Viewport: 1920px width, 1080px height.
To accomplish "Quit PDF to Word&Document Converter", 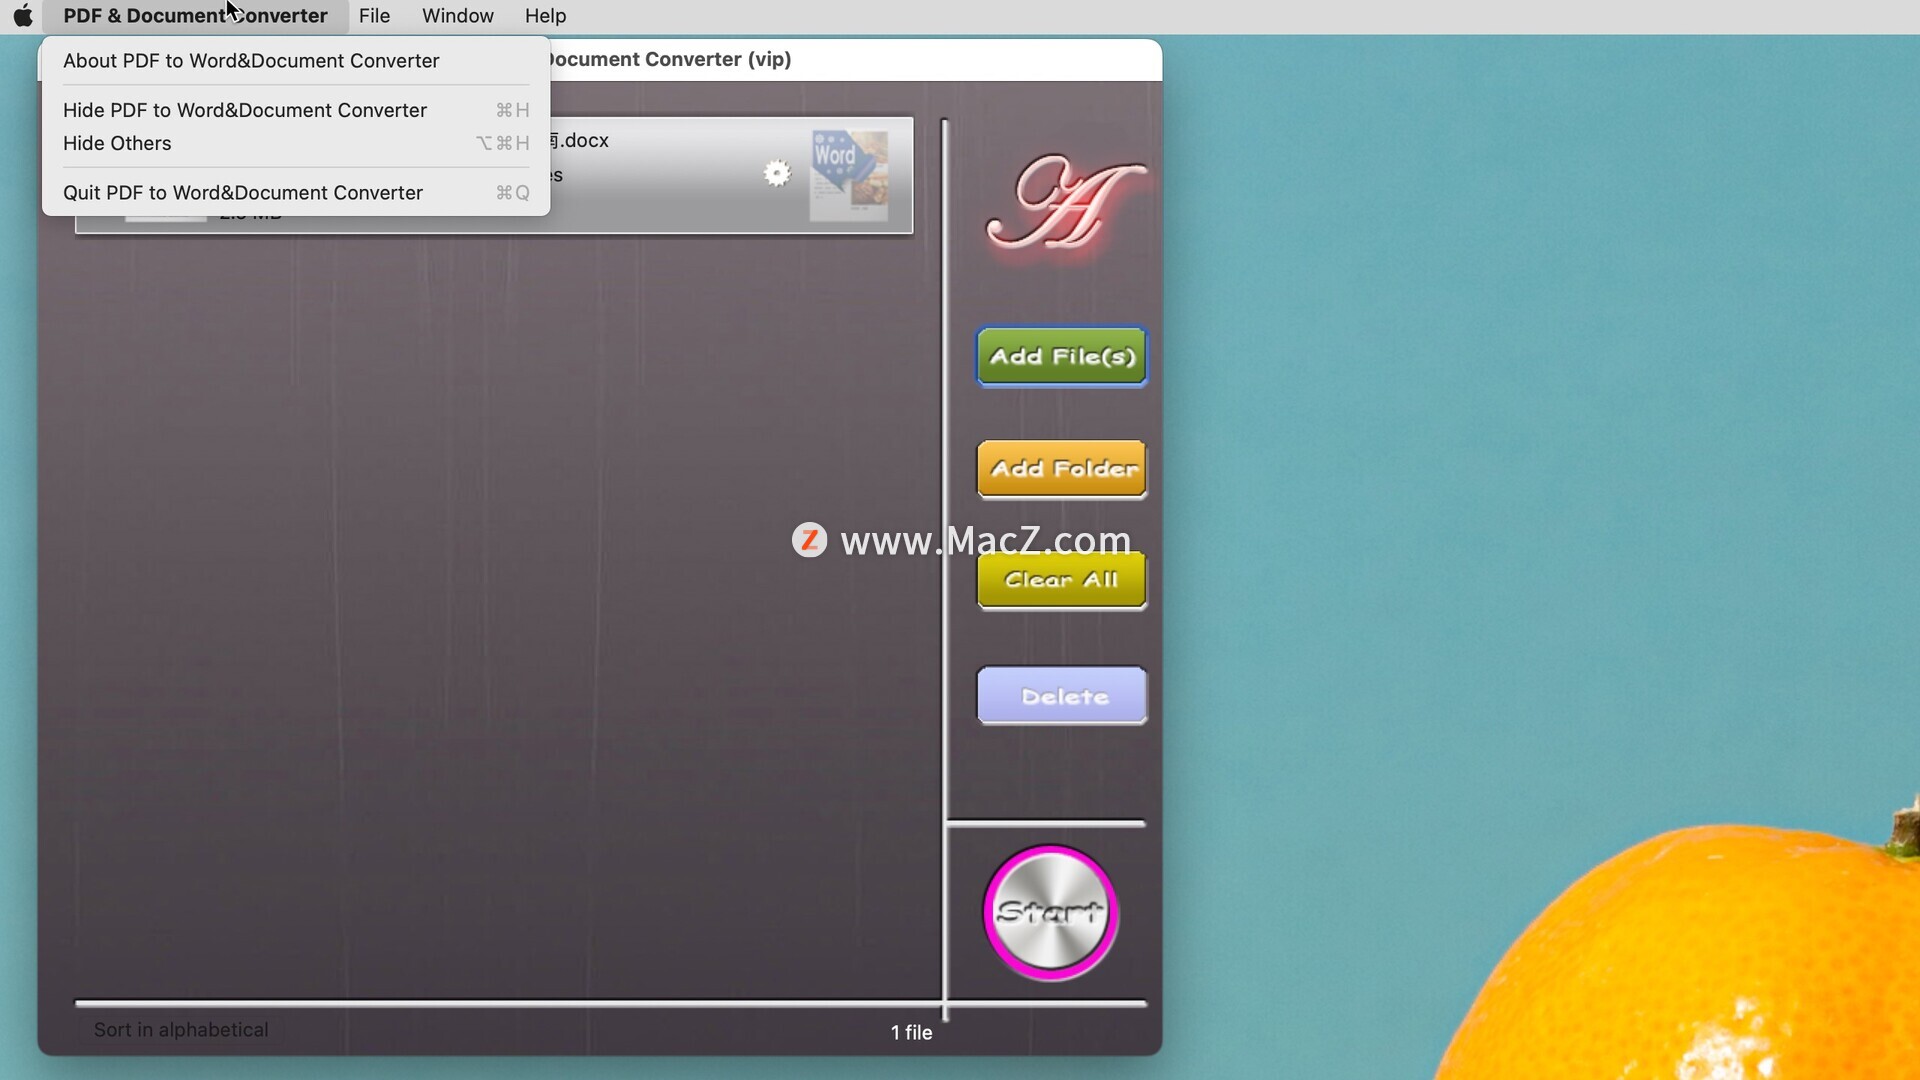I will (296, 193).
